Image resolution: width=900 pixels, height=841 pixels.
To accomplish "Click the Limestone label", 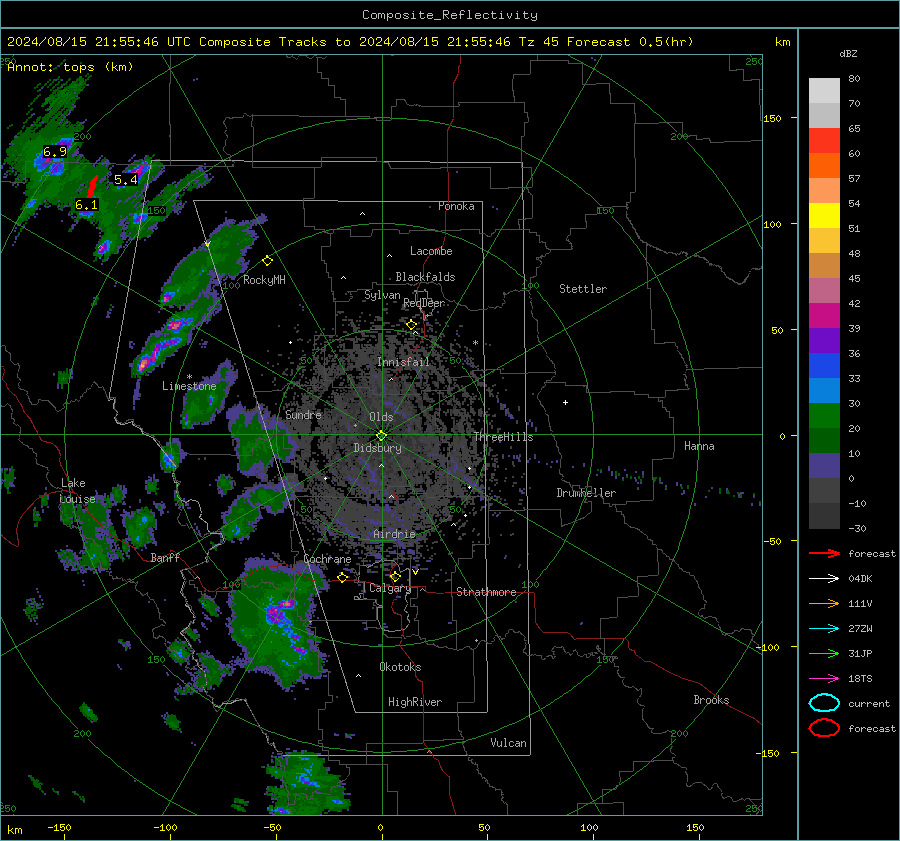I will coord(189,386).
